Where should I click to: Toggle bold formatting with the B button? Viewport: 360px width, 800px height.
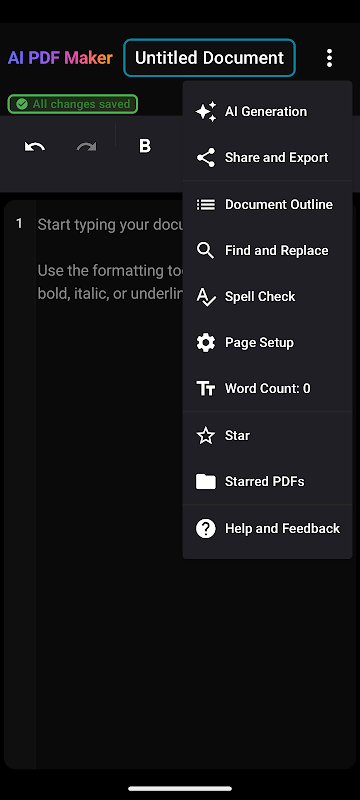pyautogui.click(x=145, y=146)
